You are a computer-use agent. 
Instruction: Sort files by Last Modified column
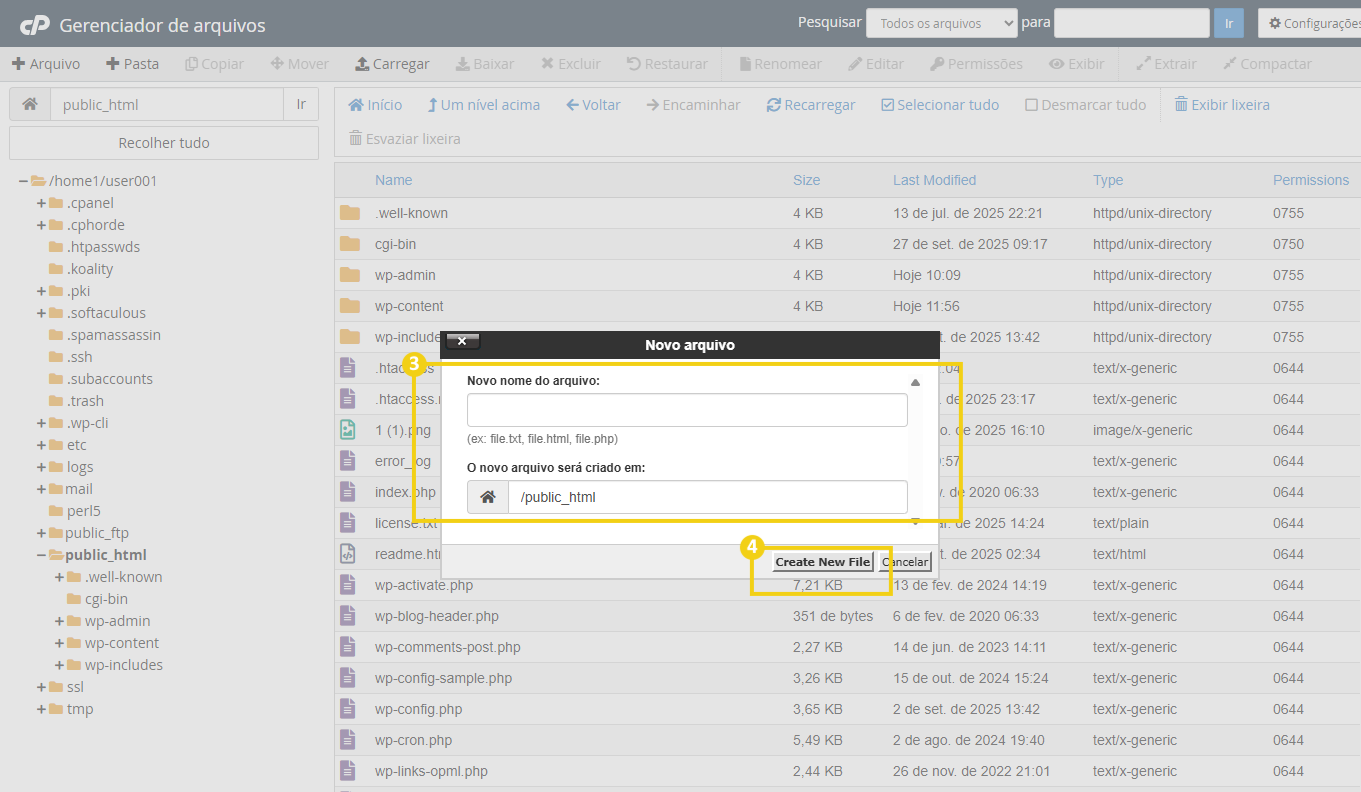[934, 180]
